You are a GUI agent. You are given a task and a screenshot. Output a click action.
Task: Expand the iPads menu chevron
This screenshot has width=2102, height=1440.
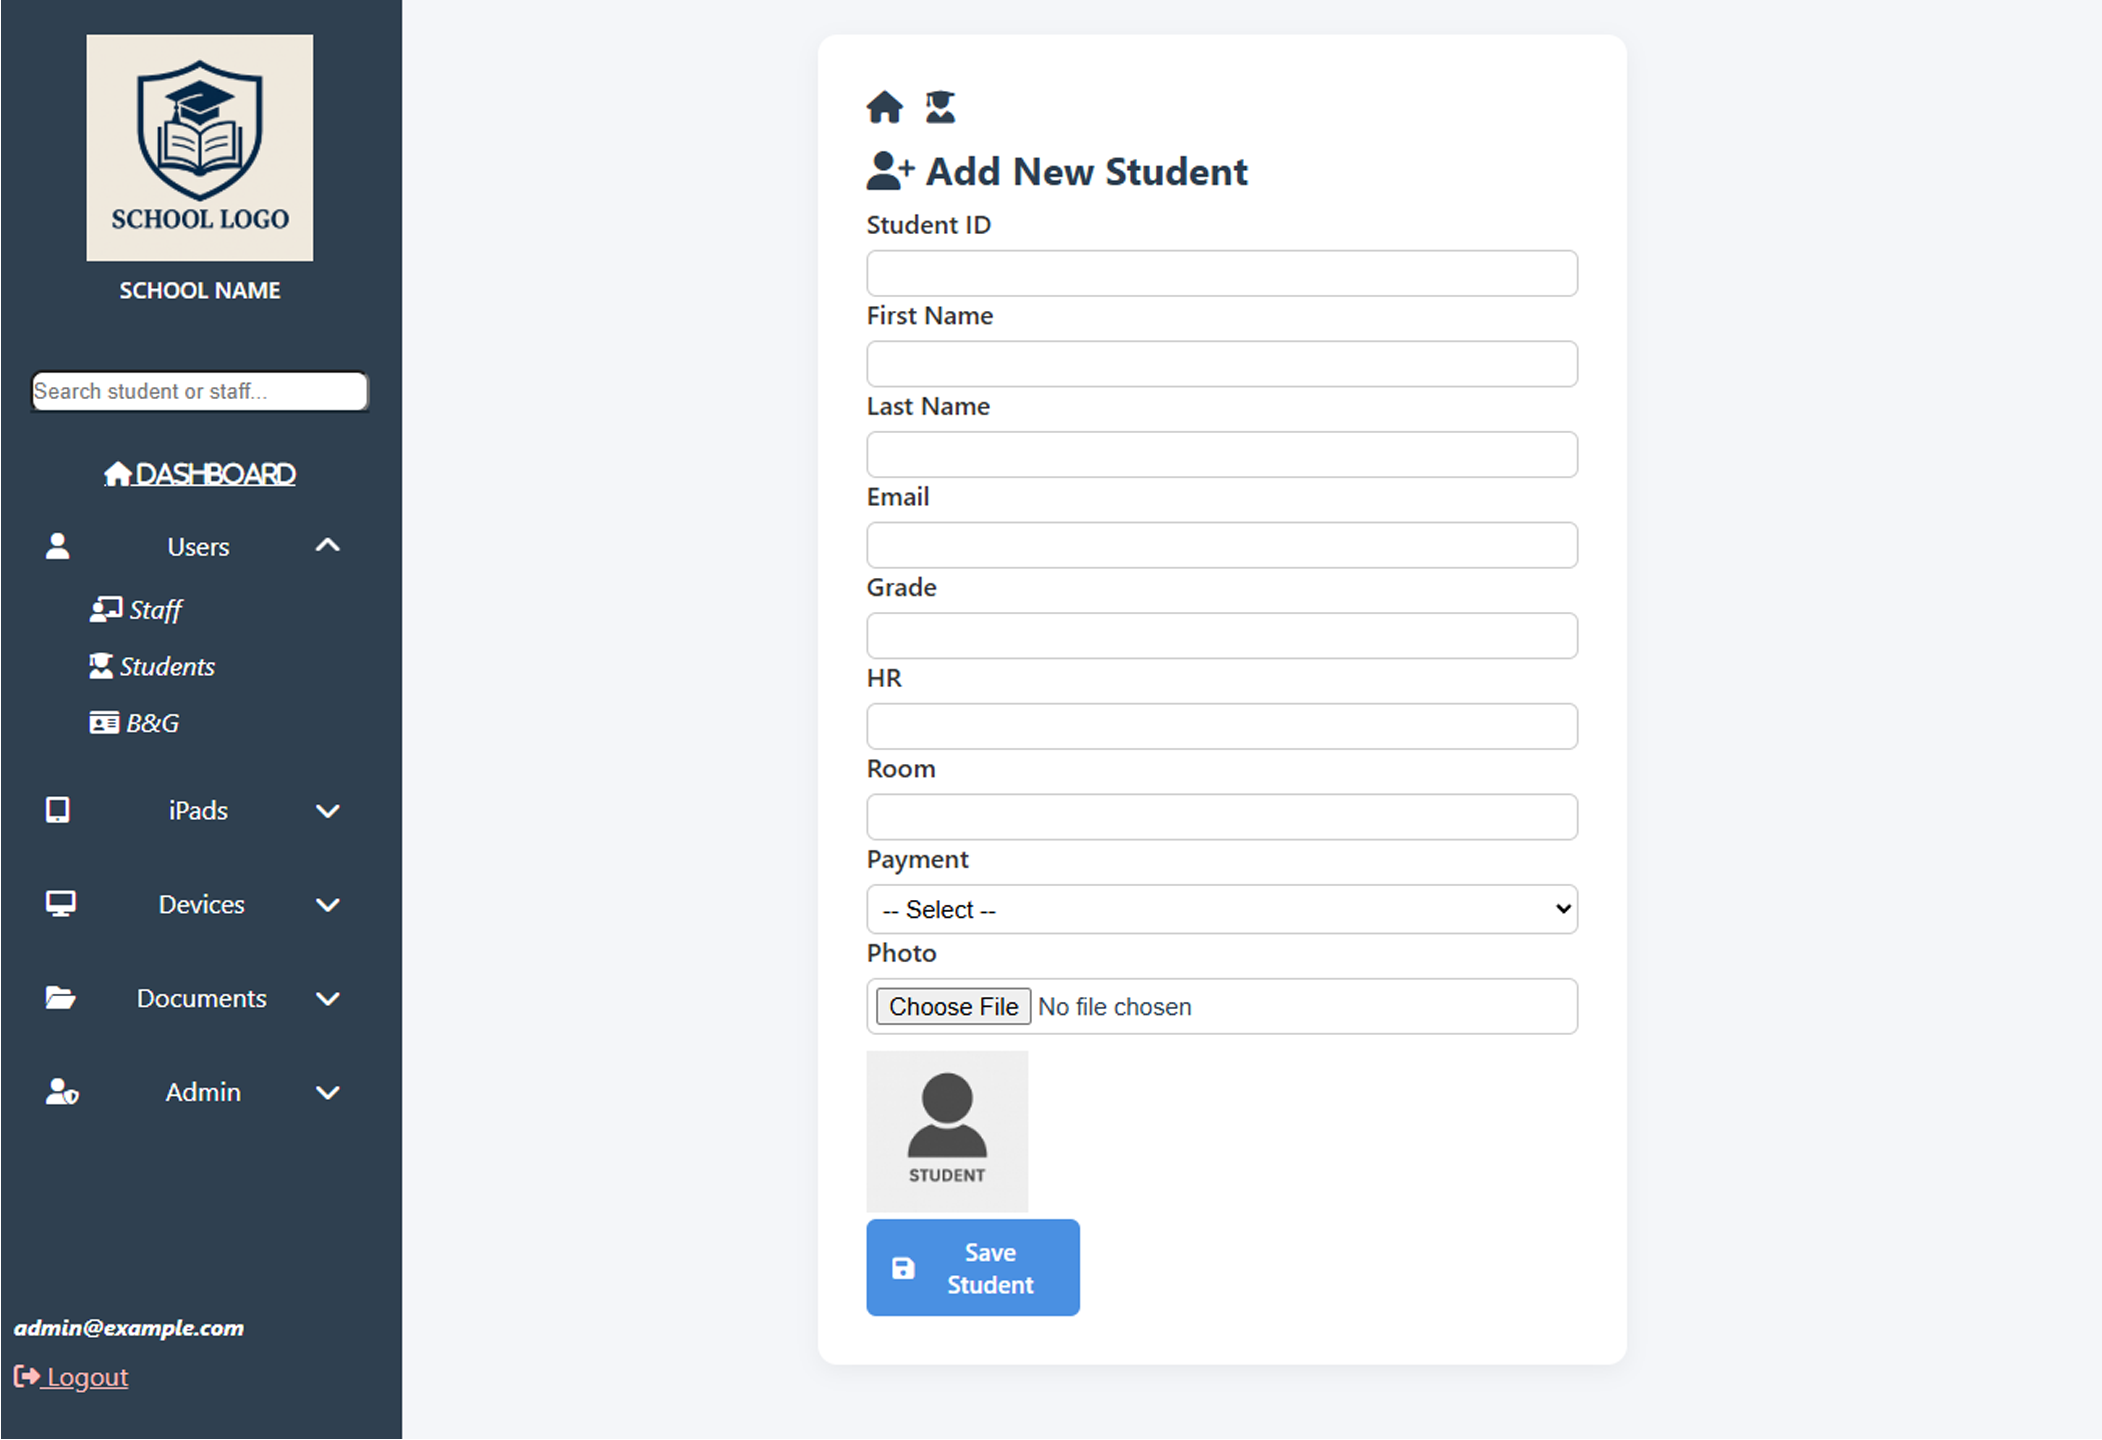[327, 811]
